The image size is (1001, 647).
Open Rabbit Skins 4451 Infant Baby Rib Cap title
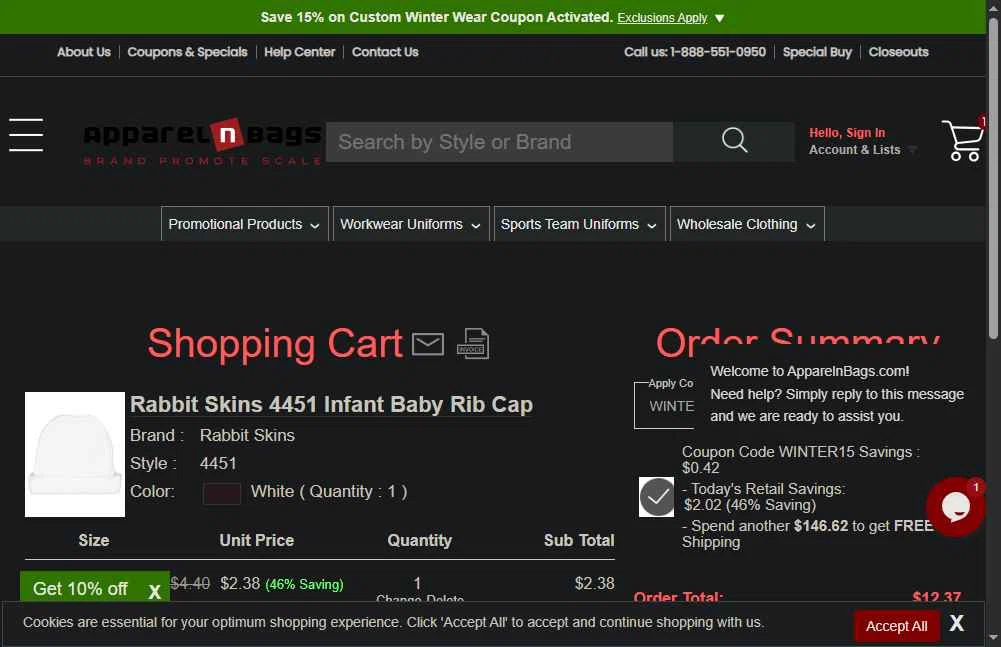point(331,404)
